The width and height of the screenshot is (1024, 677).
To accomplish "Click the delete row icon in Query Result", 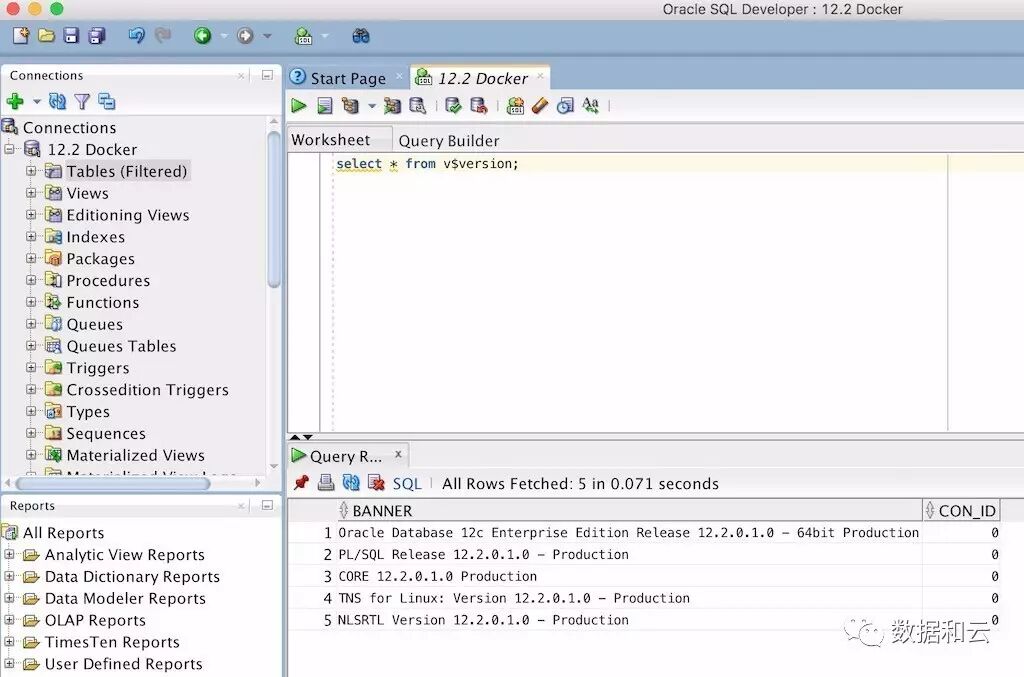I will pos(376,483).
